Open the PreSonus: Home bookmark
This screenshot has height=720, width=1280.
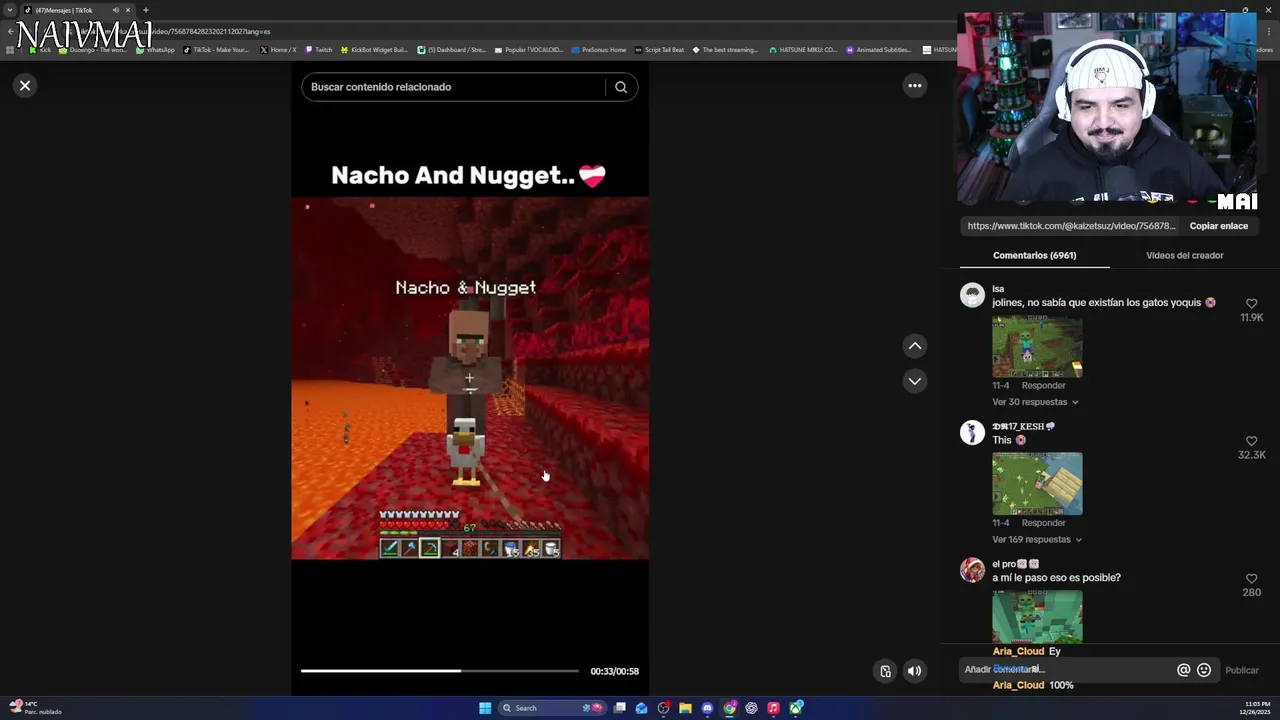598,50
